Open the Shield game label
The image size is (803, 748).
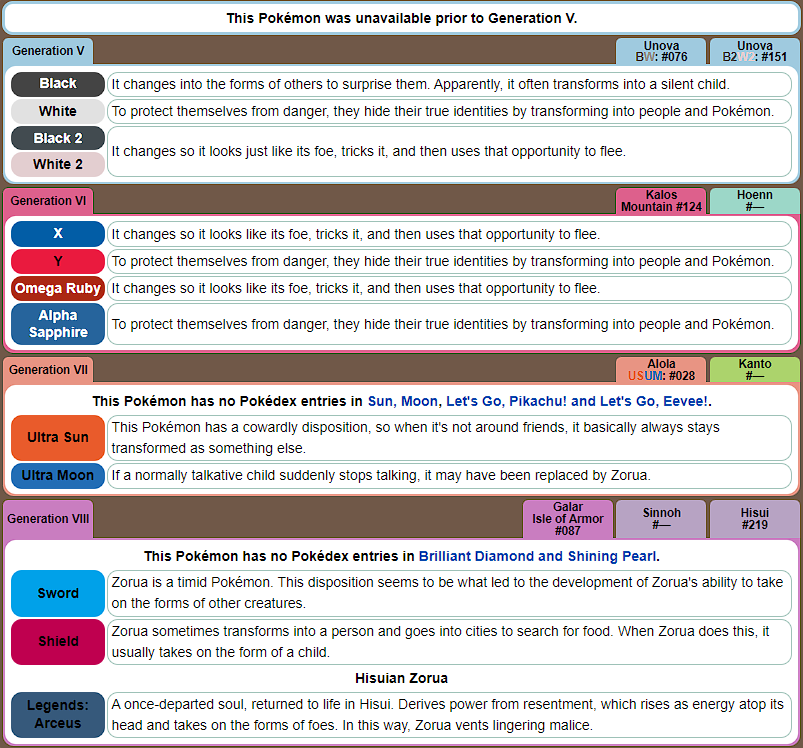[58, 642]
